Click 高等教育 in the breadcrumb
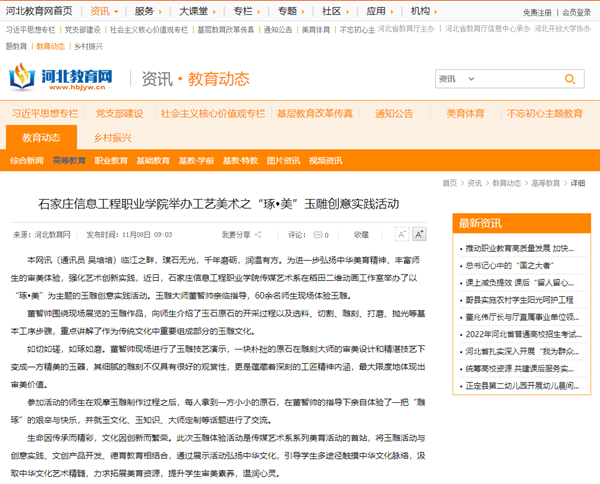Viewport: 600px width, 484px height. 546,183
